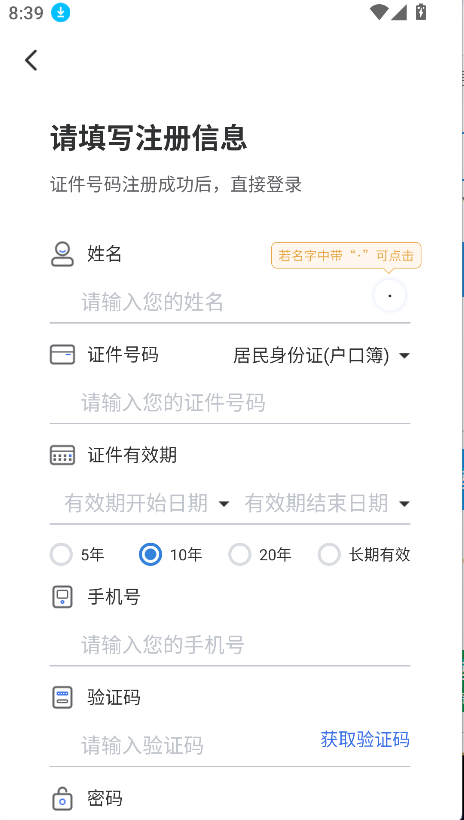Click the 获取验证码 link

(x=365, y=739)
